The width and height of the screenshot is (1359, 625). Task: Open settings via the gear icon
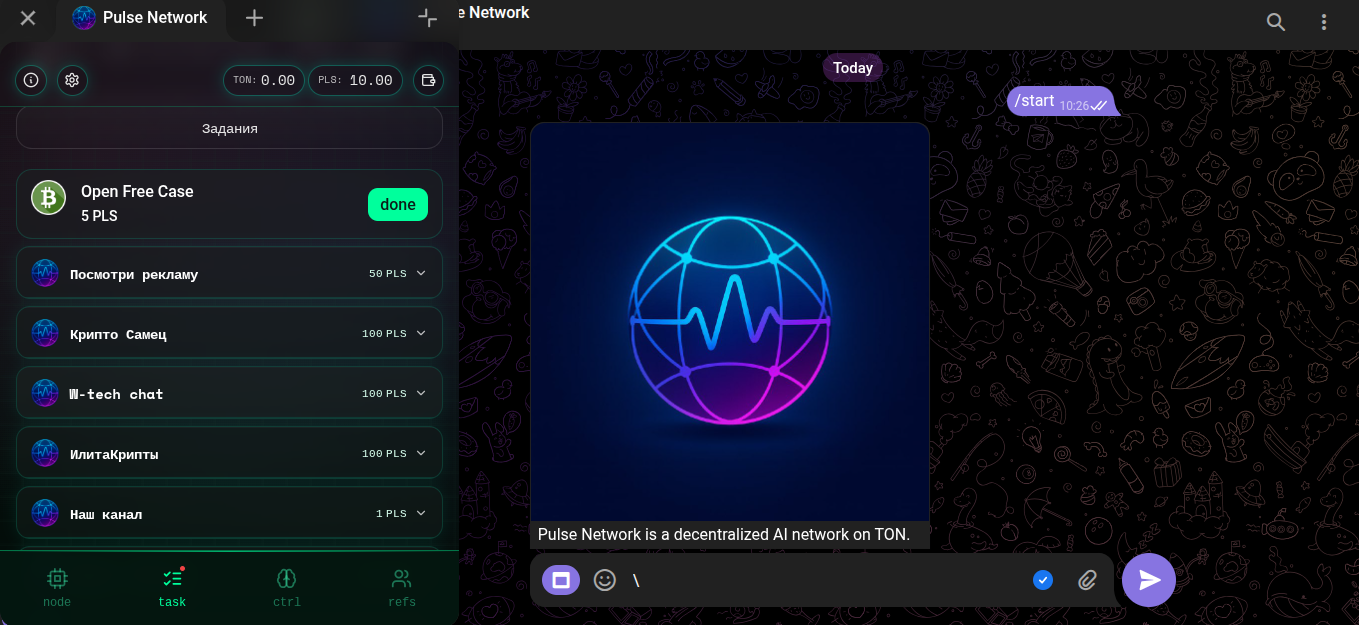72,80
